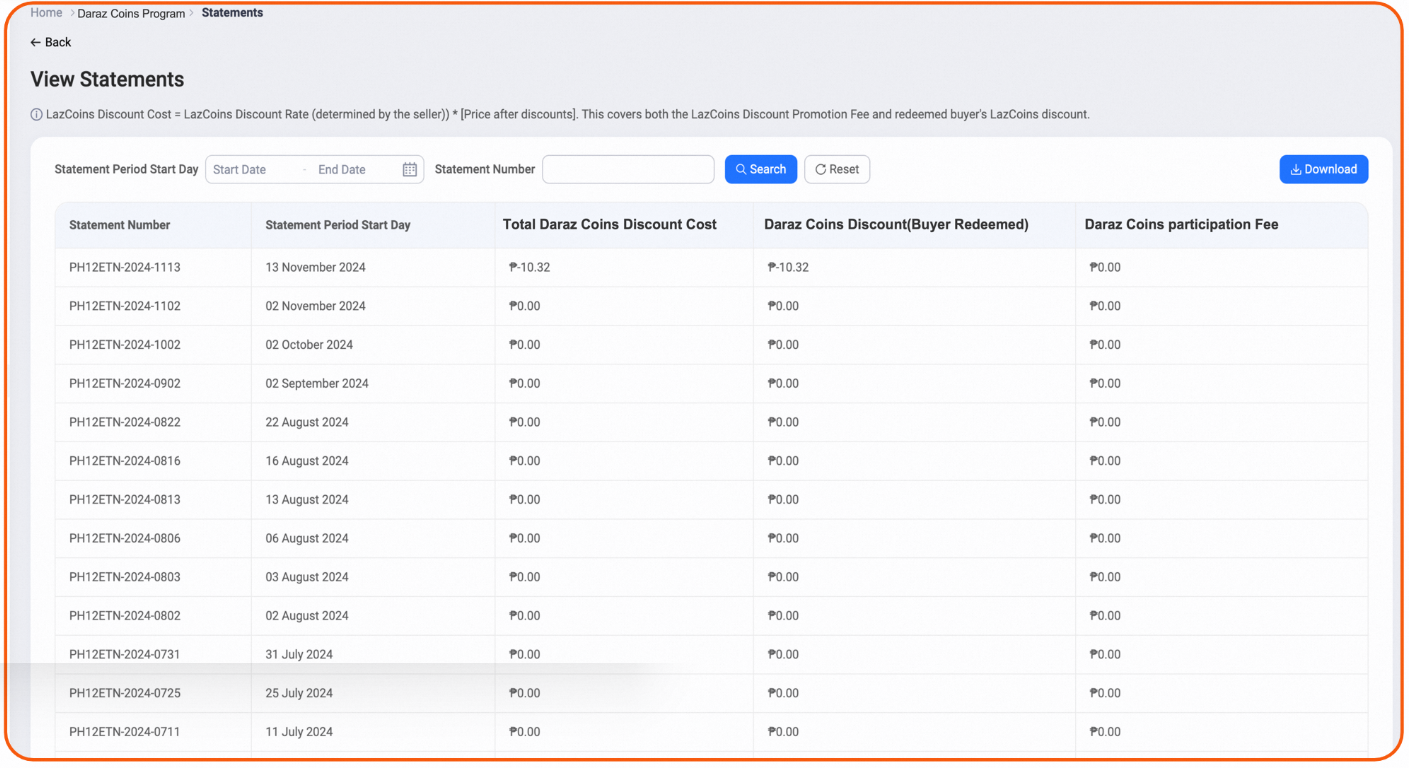
Task: Go to Home in the breadcrumb
Action: [x=46, y=13]
